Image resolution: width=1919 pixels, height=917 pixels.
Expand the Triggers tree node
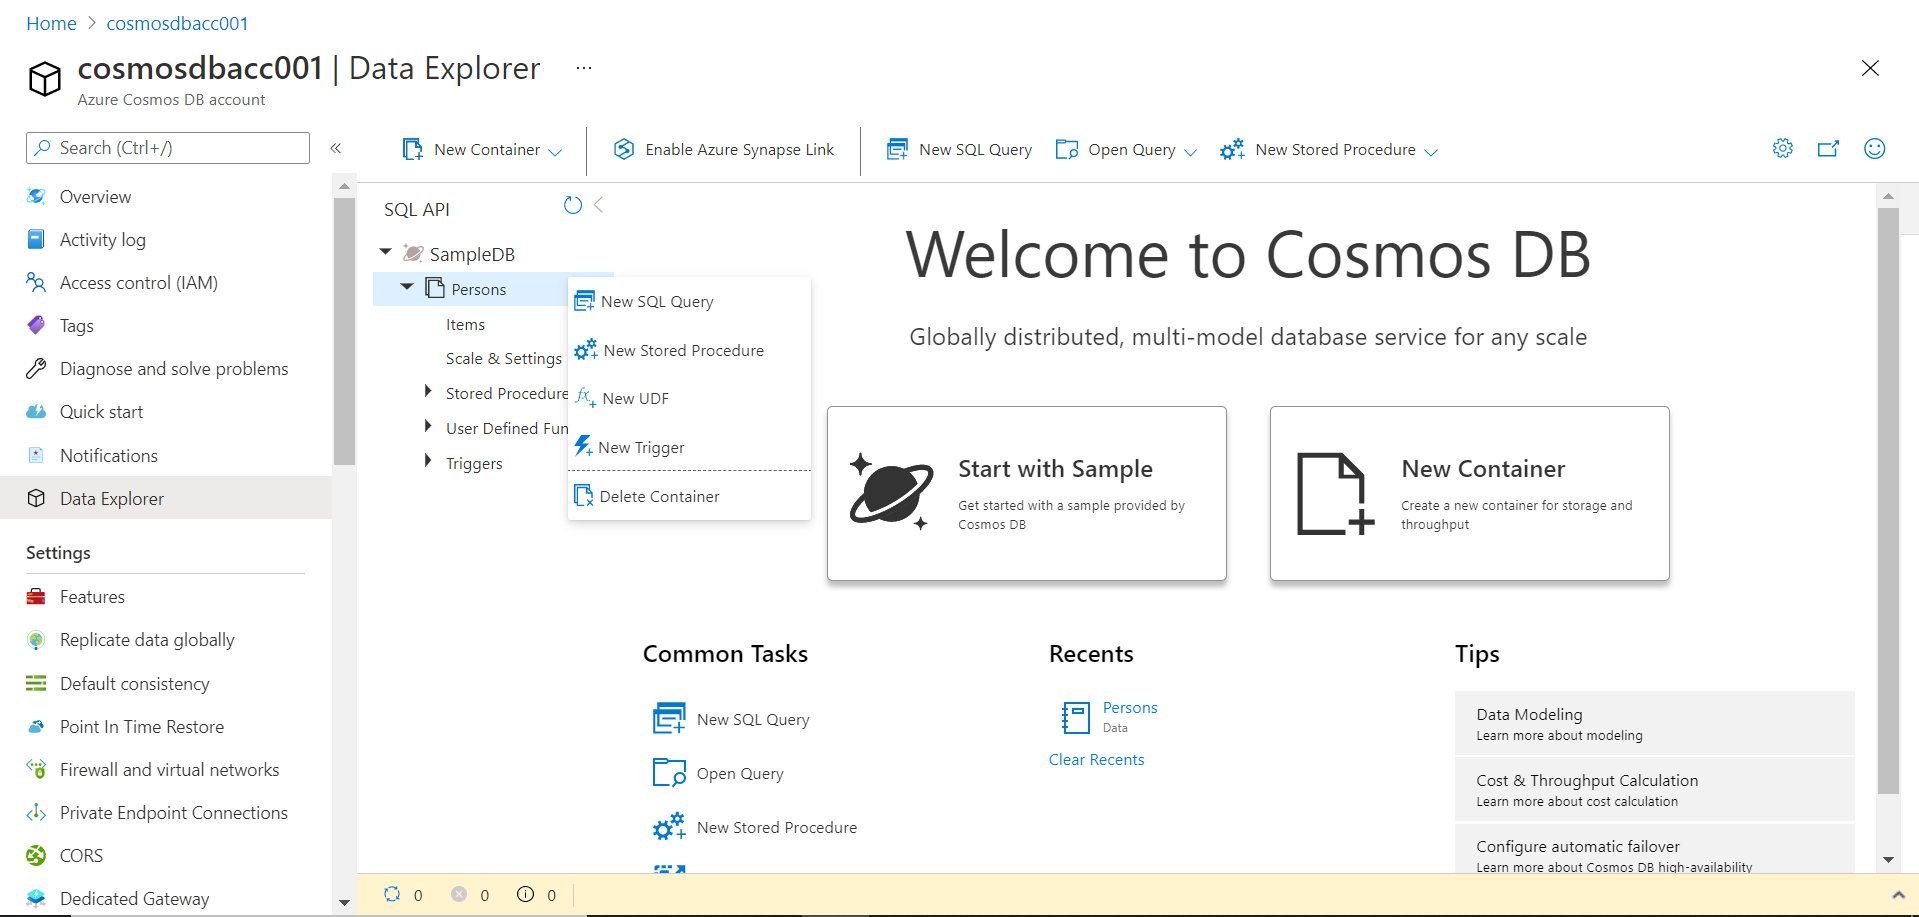pyautogui.click(x=428, y=461)
